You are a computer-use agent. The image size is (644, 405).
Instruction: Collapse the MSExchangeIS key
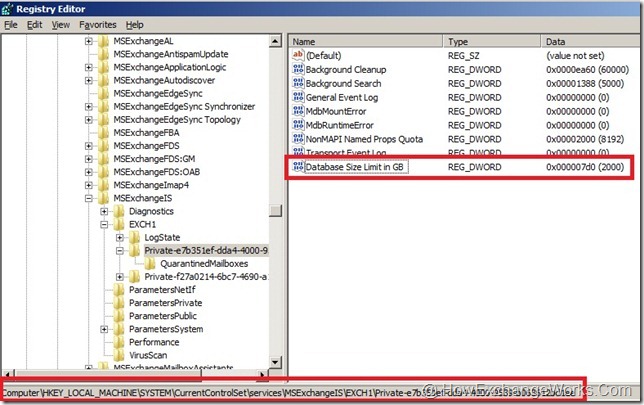pos(88,198)
